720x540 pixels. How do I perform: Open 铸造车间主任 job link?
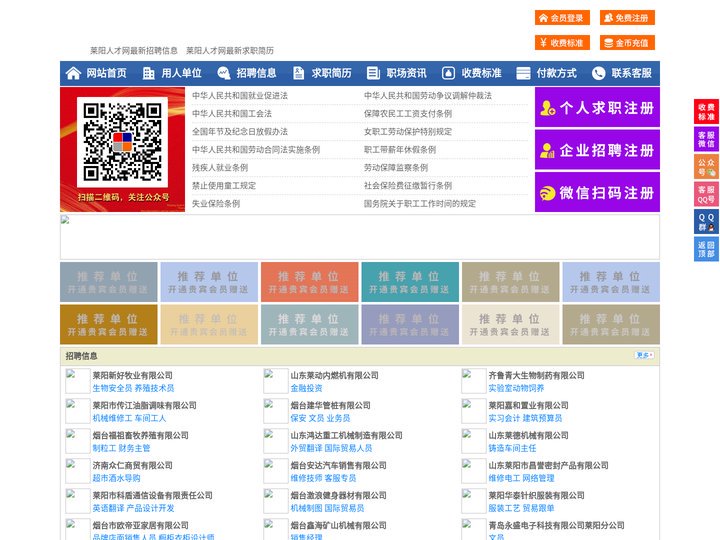tap(512, 448)
